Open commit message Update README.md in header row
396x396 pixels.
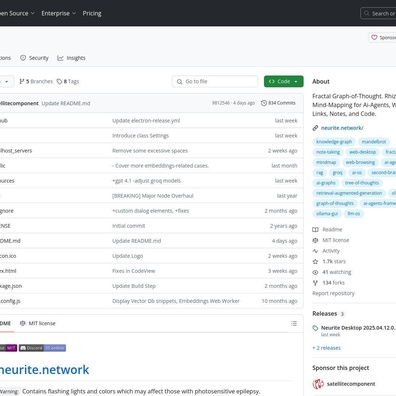tap(66, 103)
